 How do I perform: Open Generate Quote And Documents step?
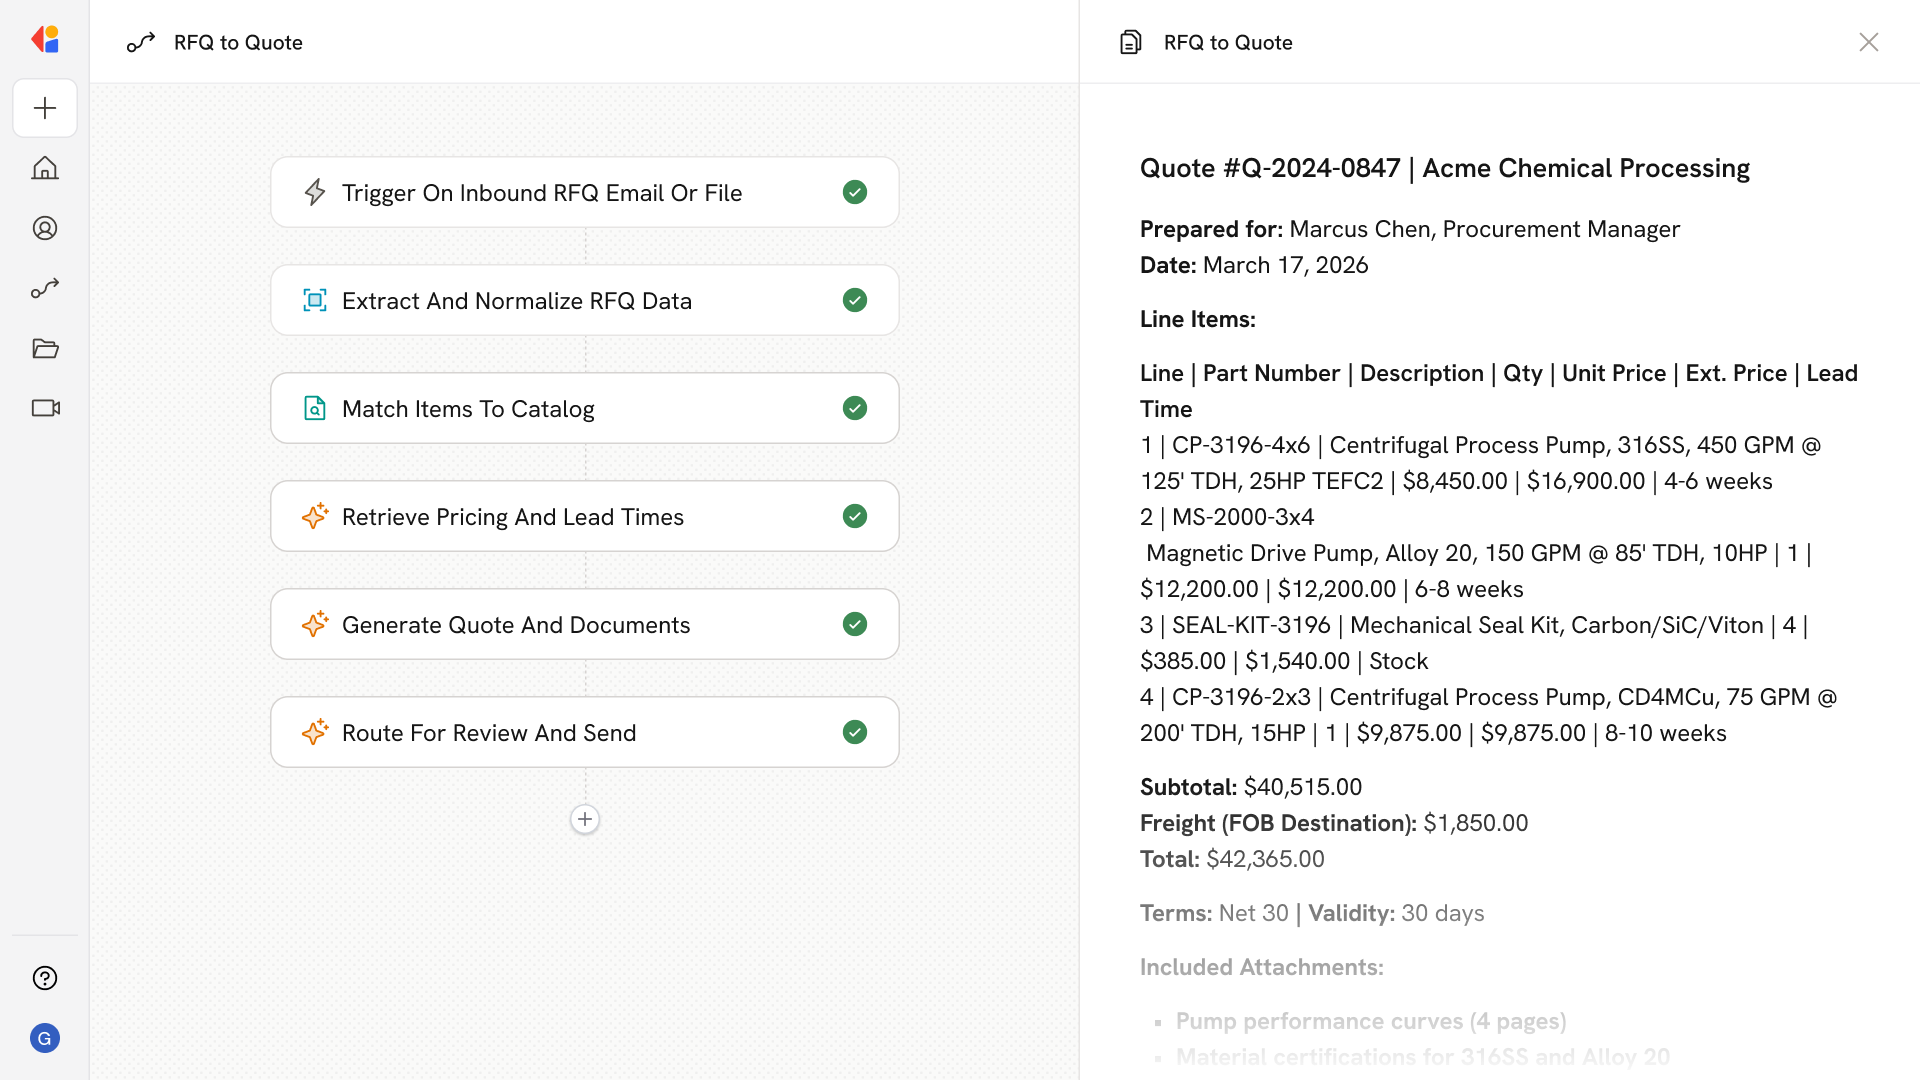click(516, 625)
